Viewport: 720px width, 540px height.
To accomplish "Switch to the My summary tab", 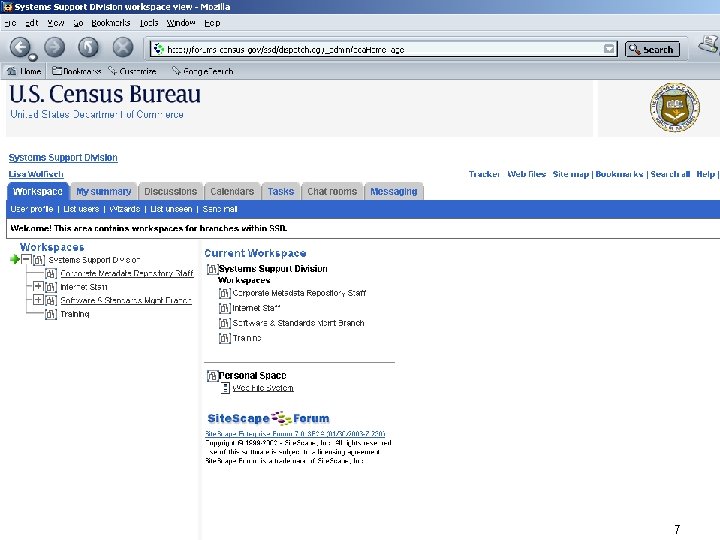I will [x=104, y=191].
